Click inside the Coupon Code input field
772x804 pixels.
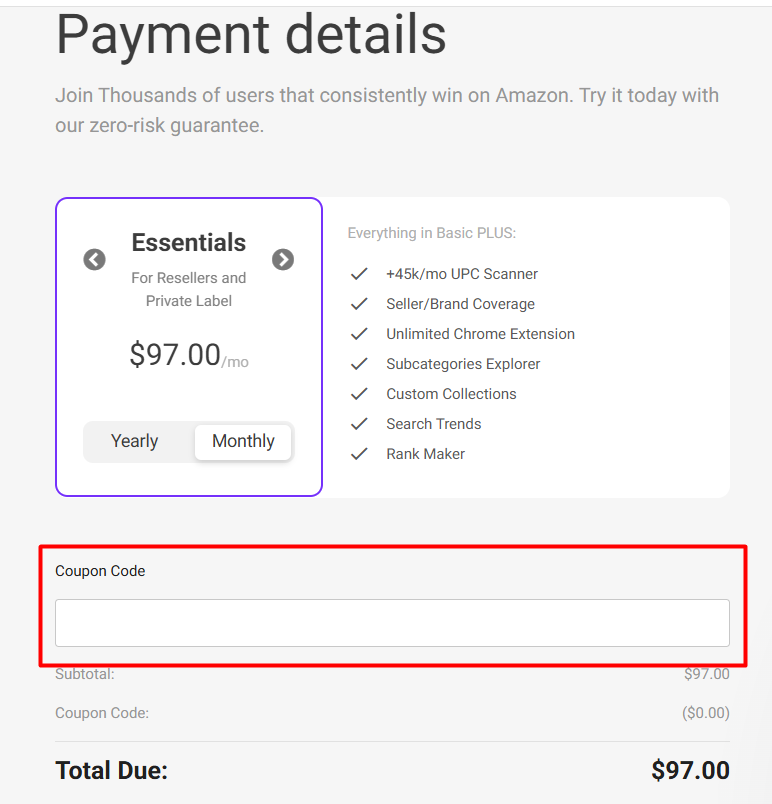tap(392, 622)
